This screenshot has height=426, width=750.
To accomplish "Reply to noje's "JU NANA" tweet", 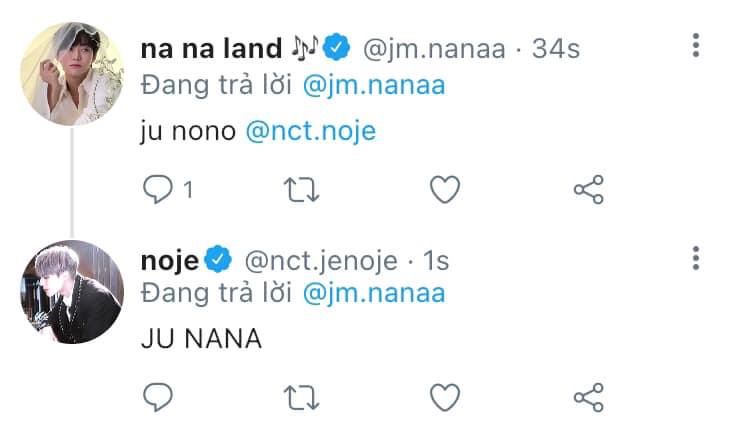I will coord(158,398).
